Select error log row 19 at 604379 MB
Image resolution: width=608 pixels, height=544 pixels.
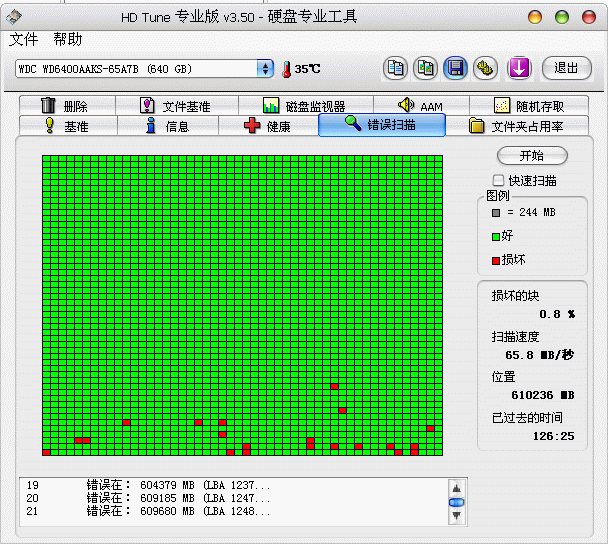pos(233,485)
